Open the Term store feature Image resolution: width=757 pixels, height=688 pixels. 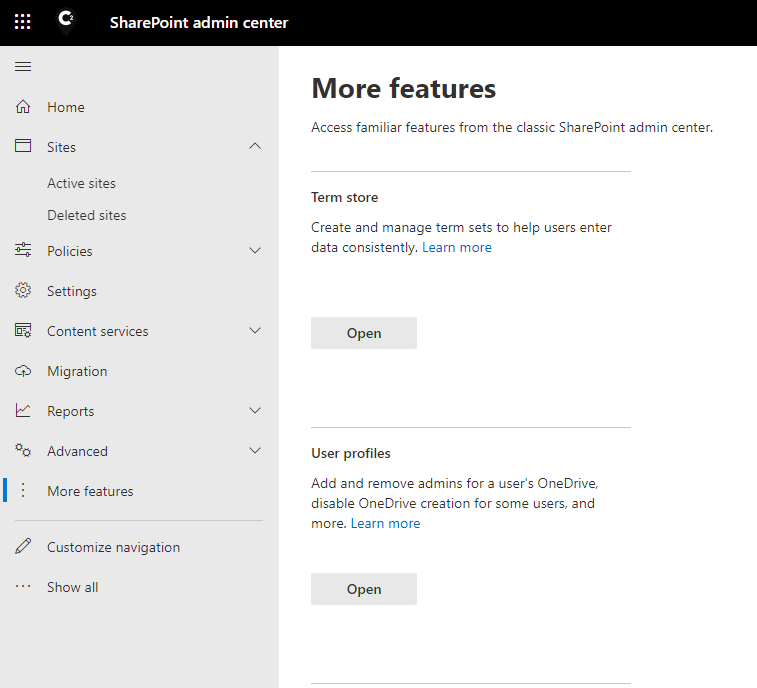pyautogui.click(x=364, y=333)
